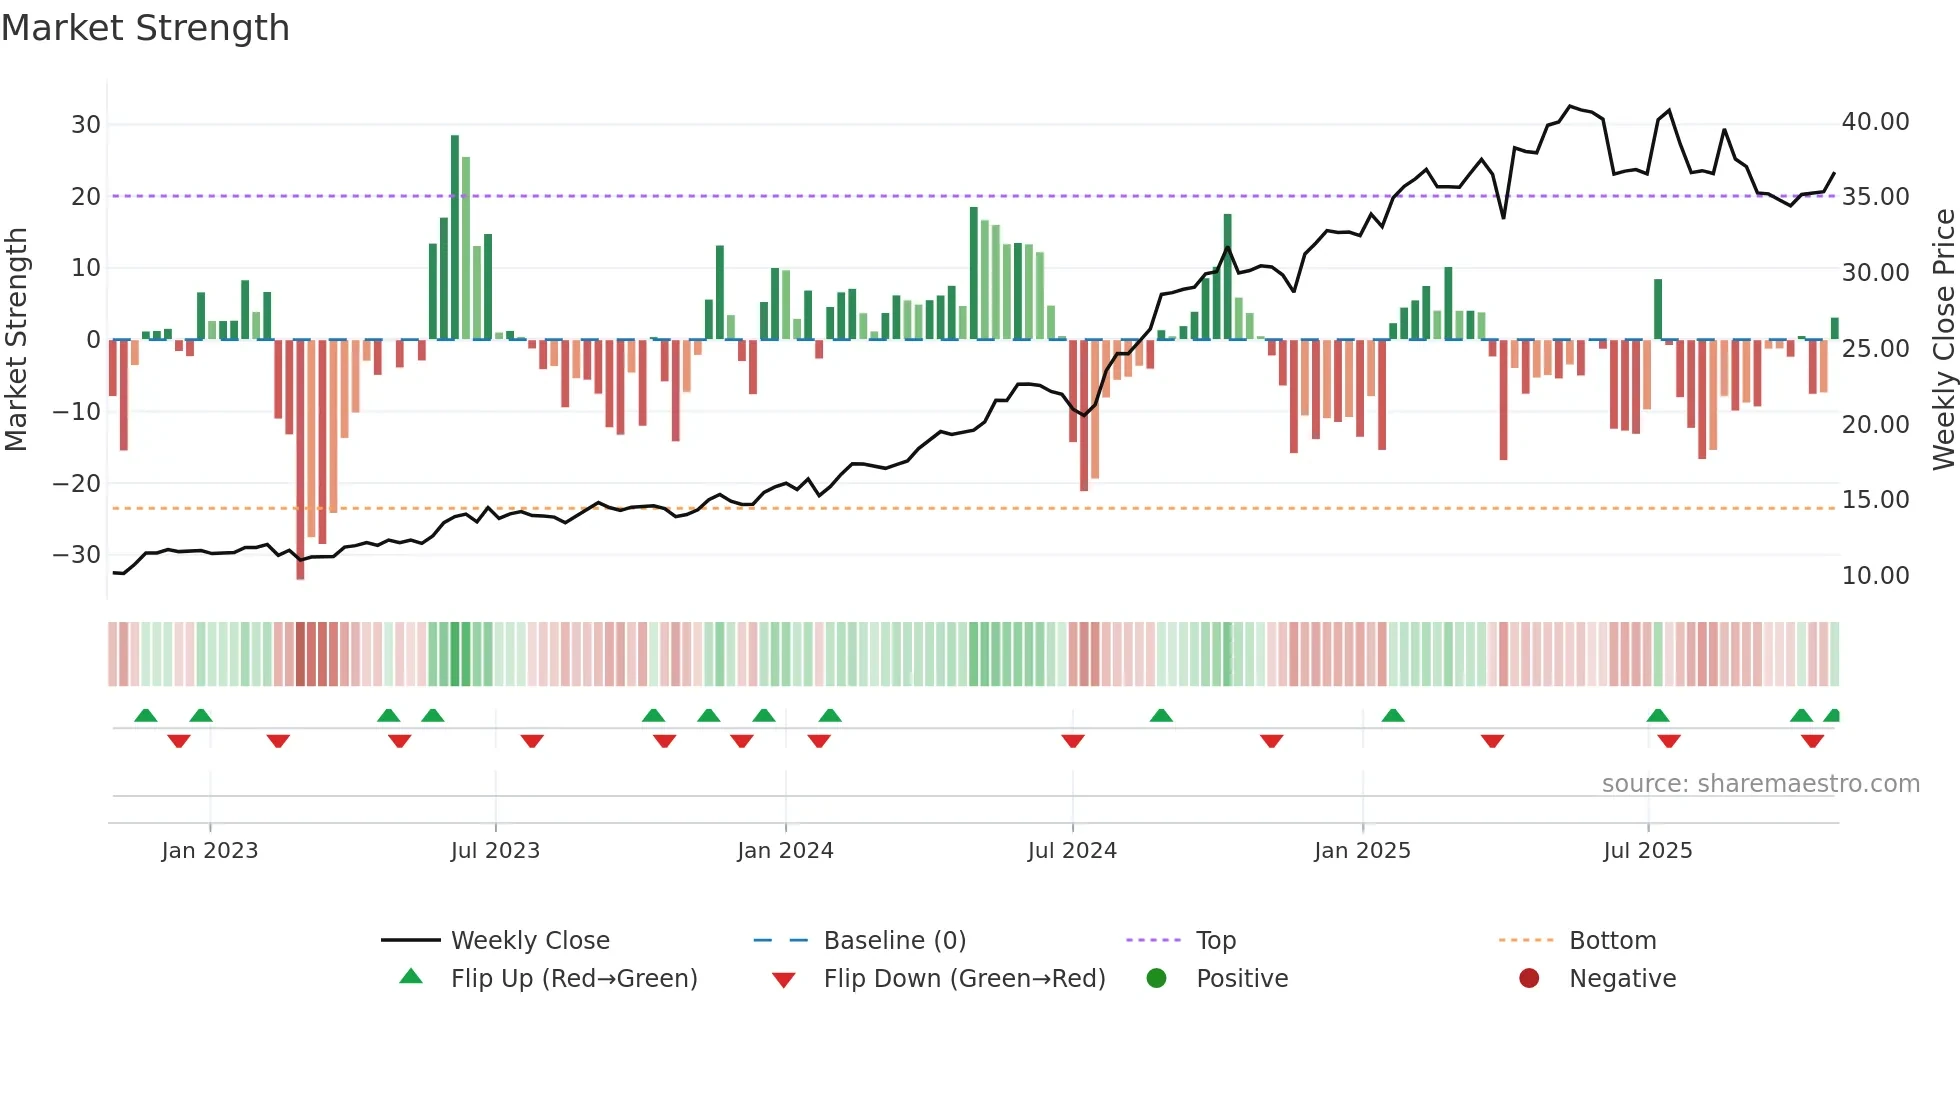Image resolution: width=1960 pixels, height=1102 pixels.
Task: Click the Market Strength chart title
Action: (146, 28)
